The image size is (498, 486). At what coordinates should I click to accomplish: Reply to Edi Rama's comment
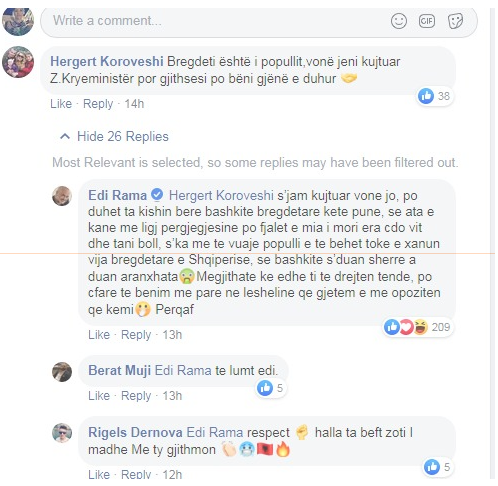click(136, 334)
